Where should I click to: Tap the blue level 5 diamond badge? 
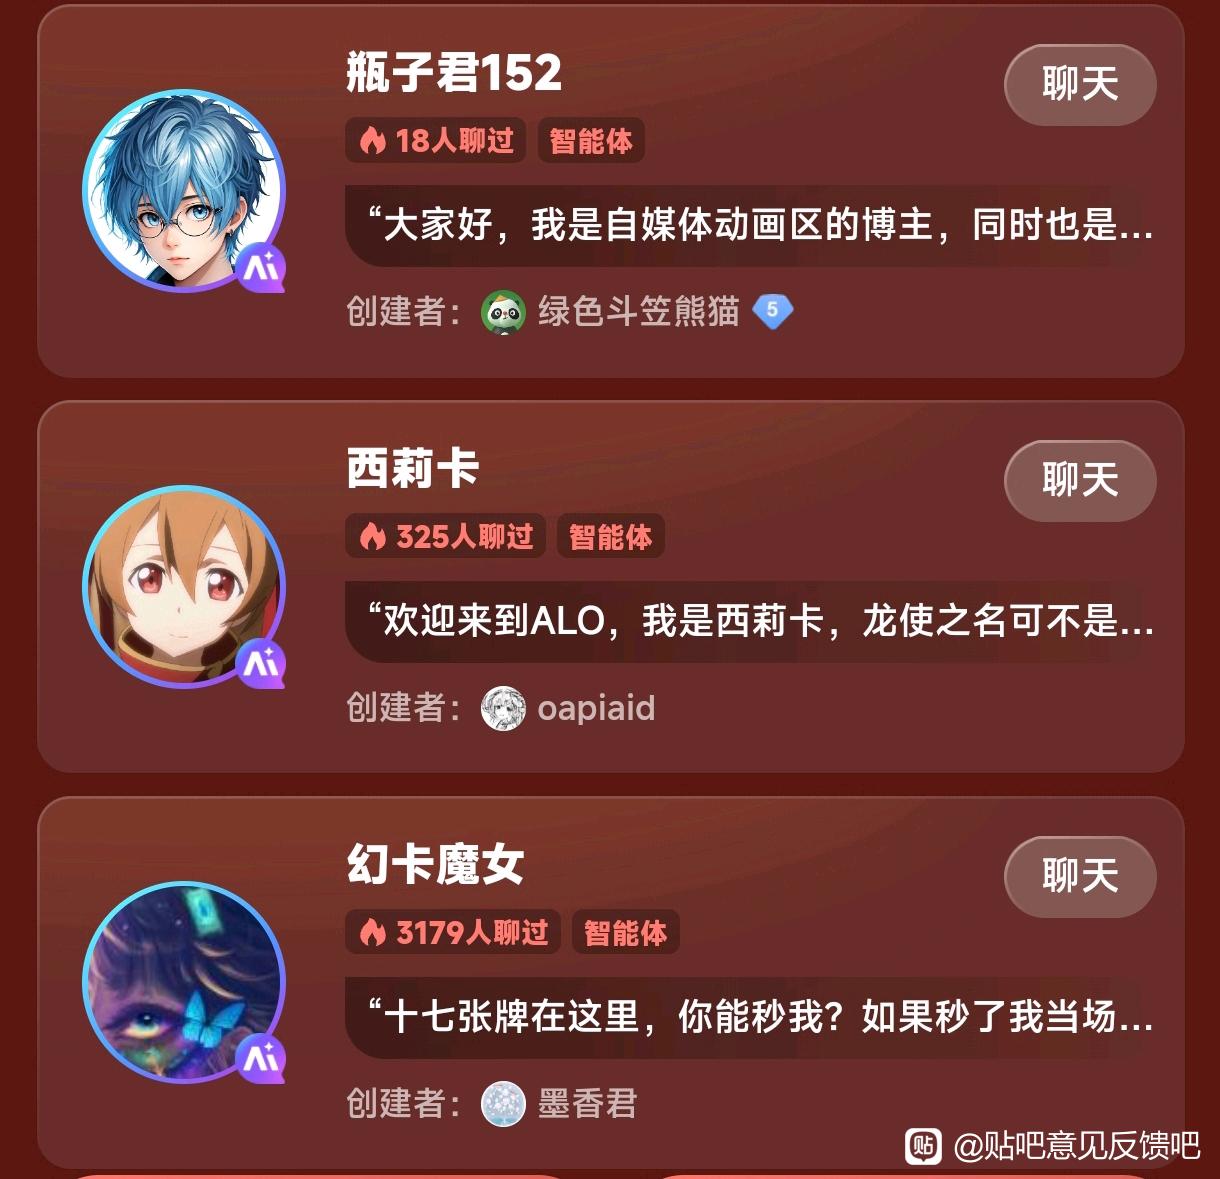(x=772, y=311)
